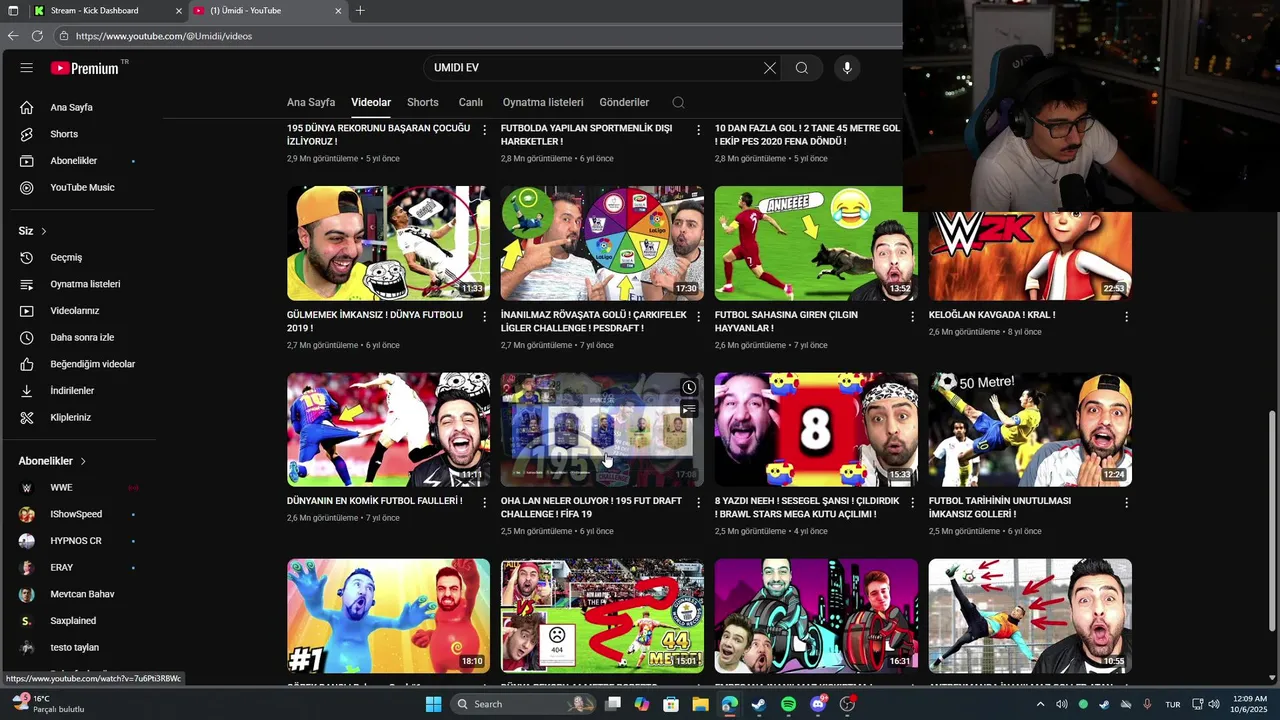Screen dimensions: 1280x720
Task: Expand the Siz section chevron
Action: tap(43, 231)
